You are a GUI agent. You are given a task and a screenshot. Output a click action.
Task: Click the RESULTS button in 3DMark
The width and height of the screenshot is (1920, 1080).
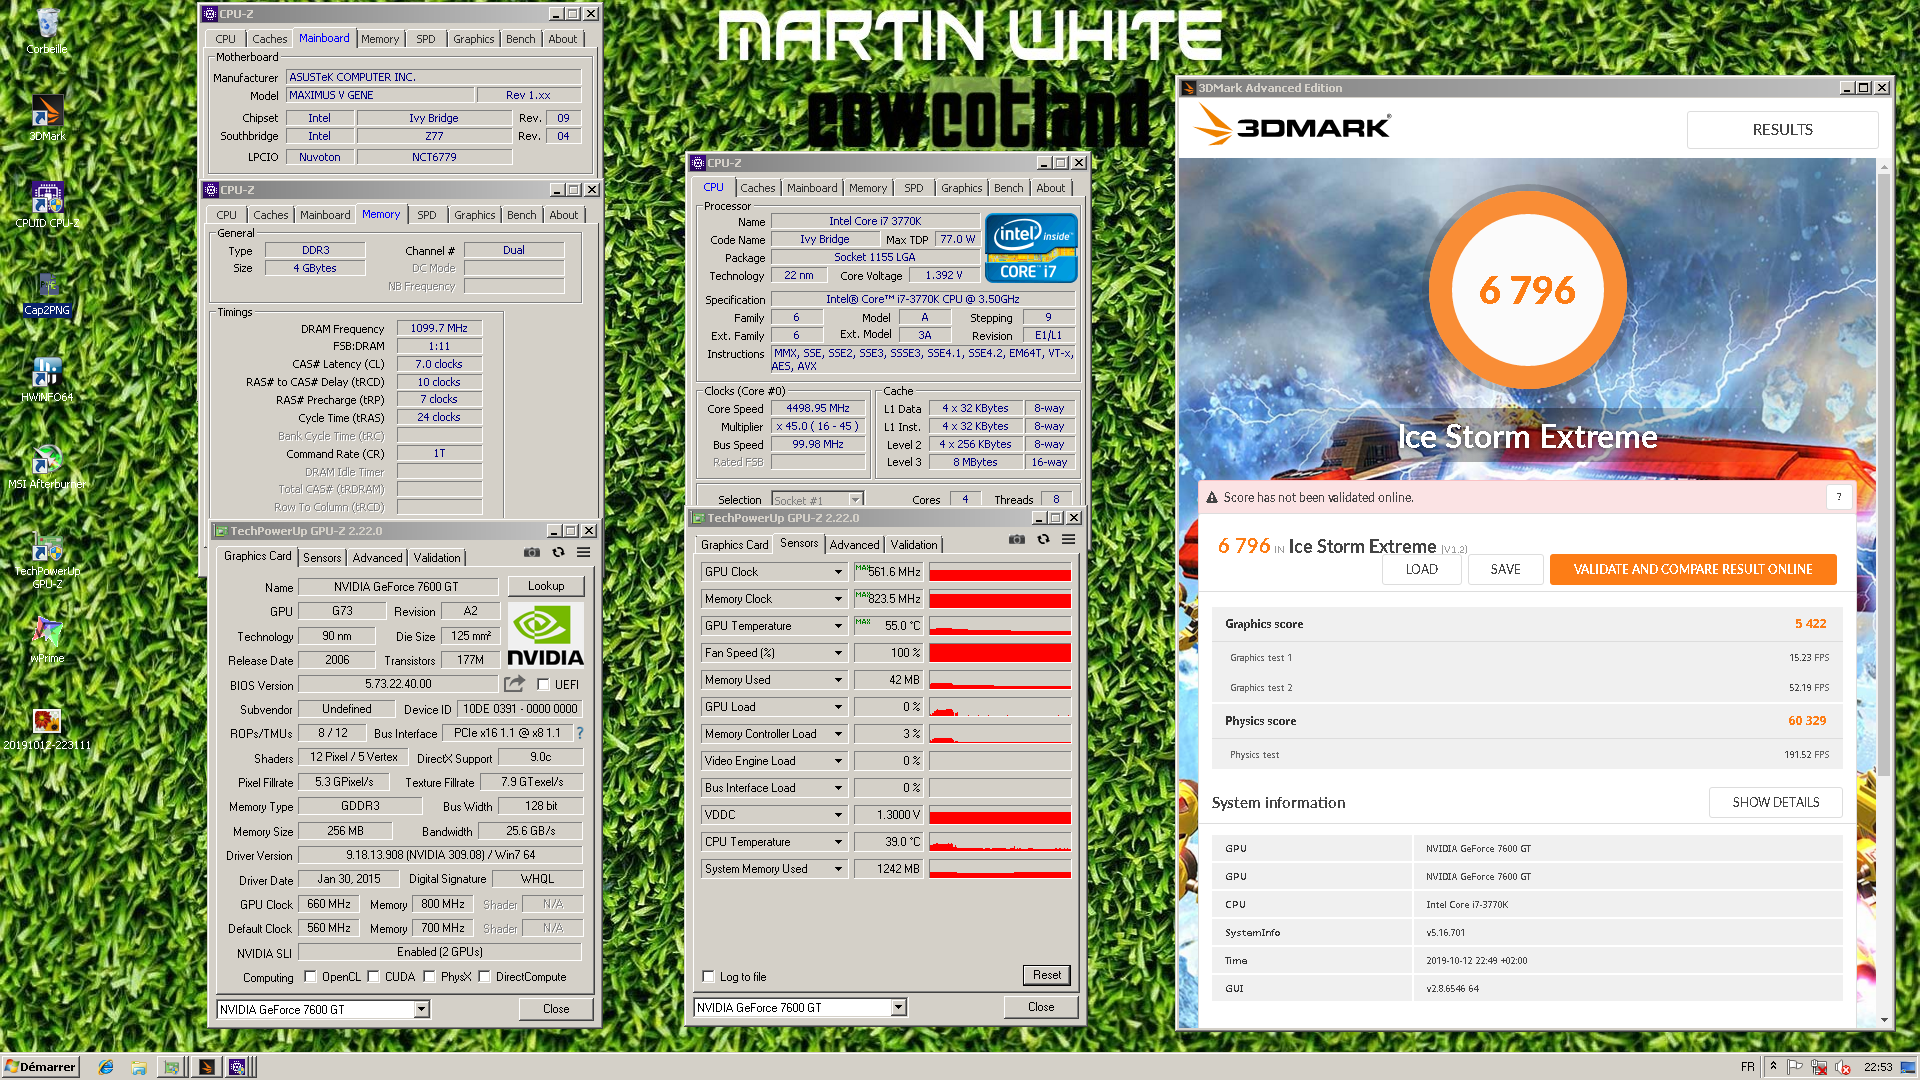1782,130
